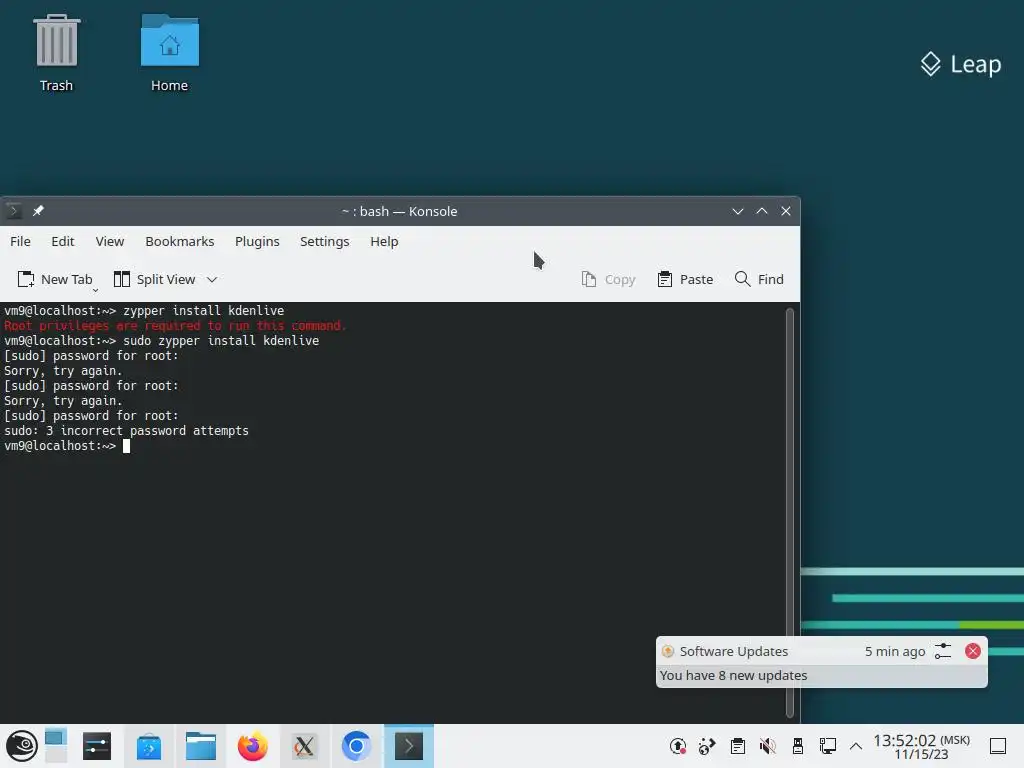
Task: Open the Bookmarks menu
Action: pos(180,241)
